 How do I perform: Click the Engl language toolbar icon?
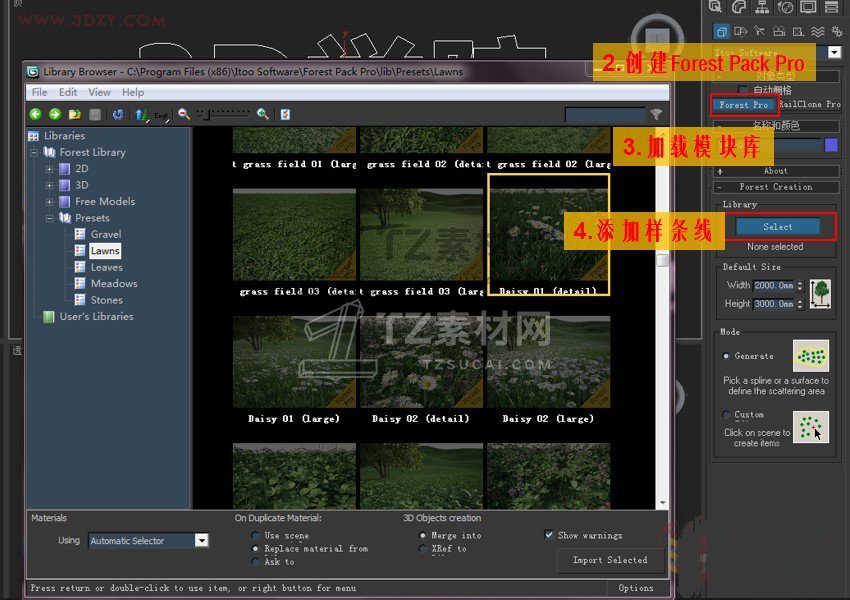click(x=161, y=115)
